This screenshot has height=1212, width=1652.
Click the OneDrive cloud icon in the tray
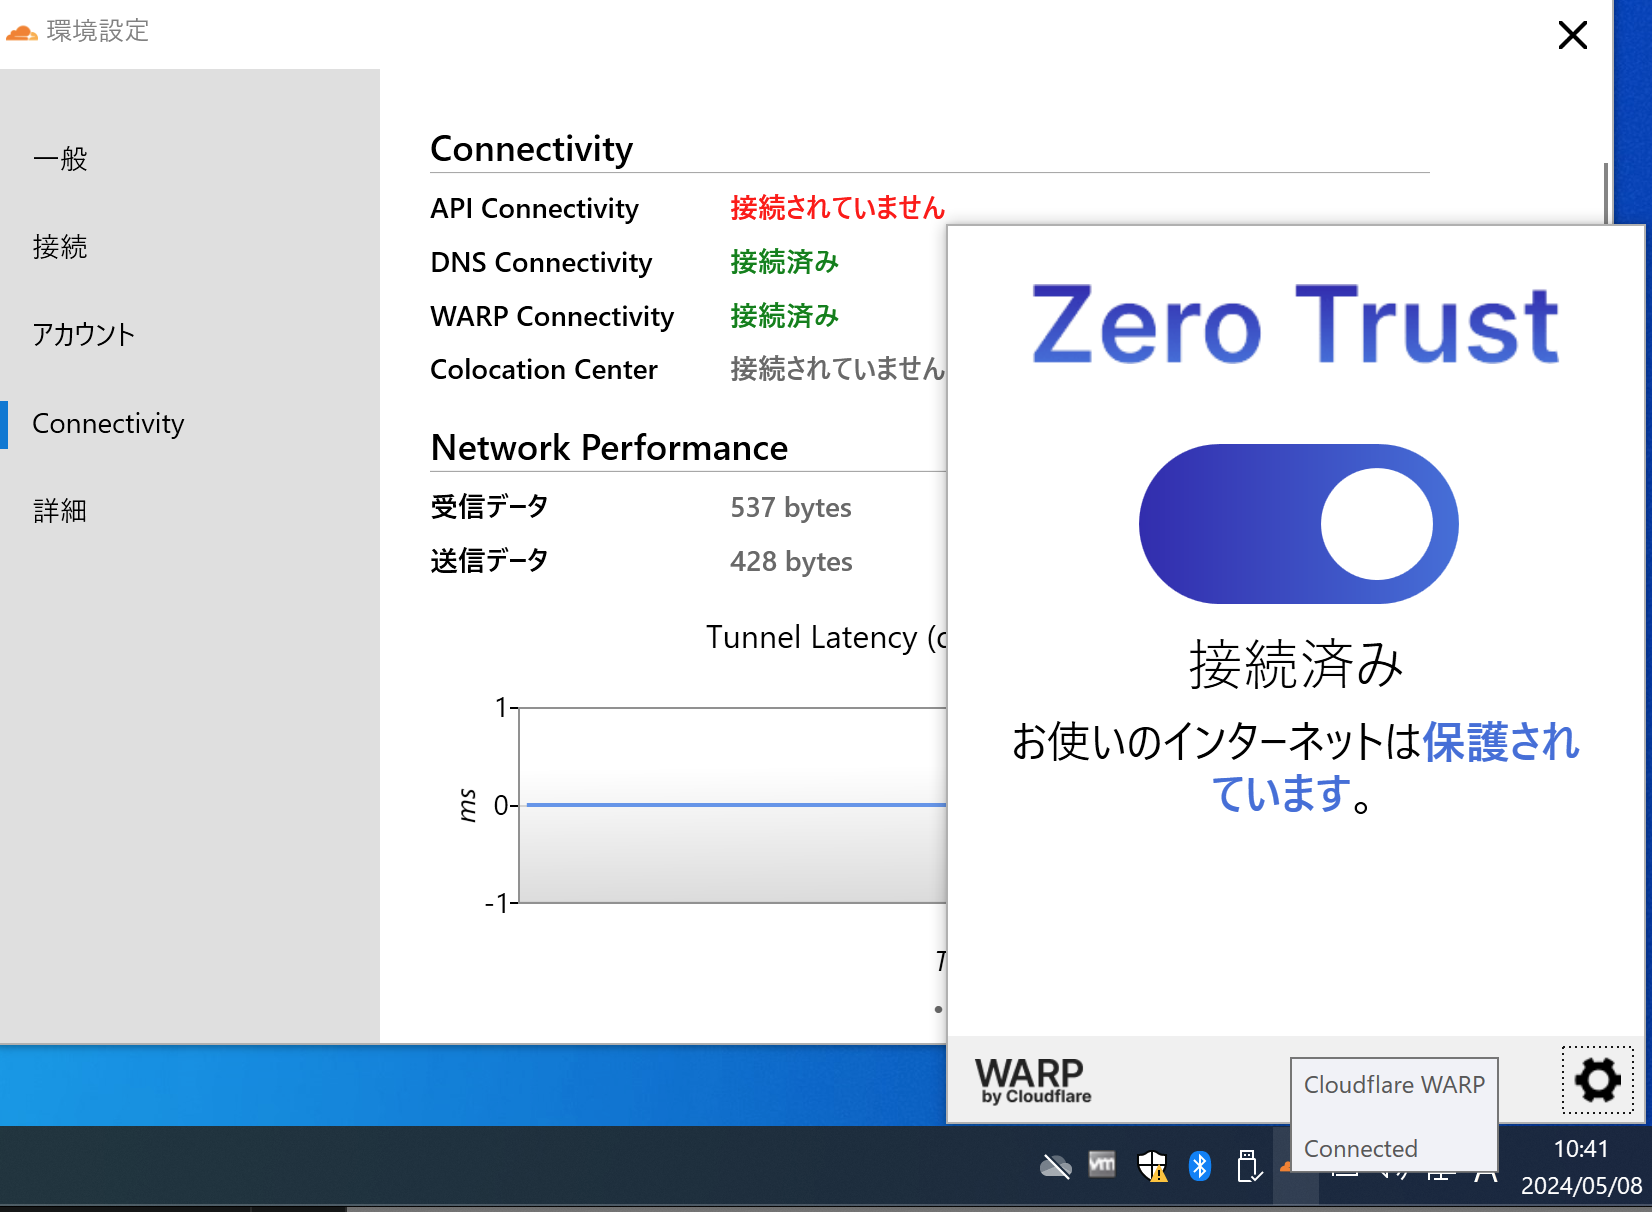point(1055,1166)
